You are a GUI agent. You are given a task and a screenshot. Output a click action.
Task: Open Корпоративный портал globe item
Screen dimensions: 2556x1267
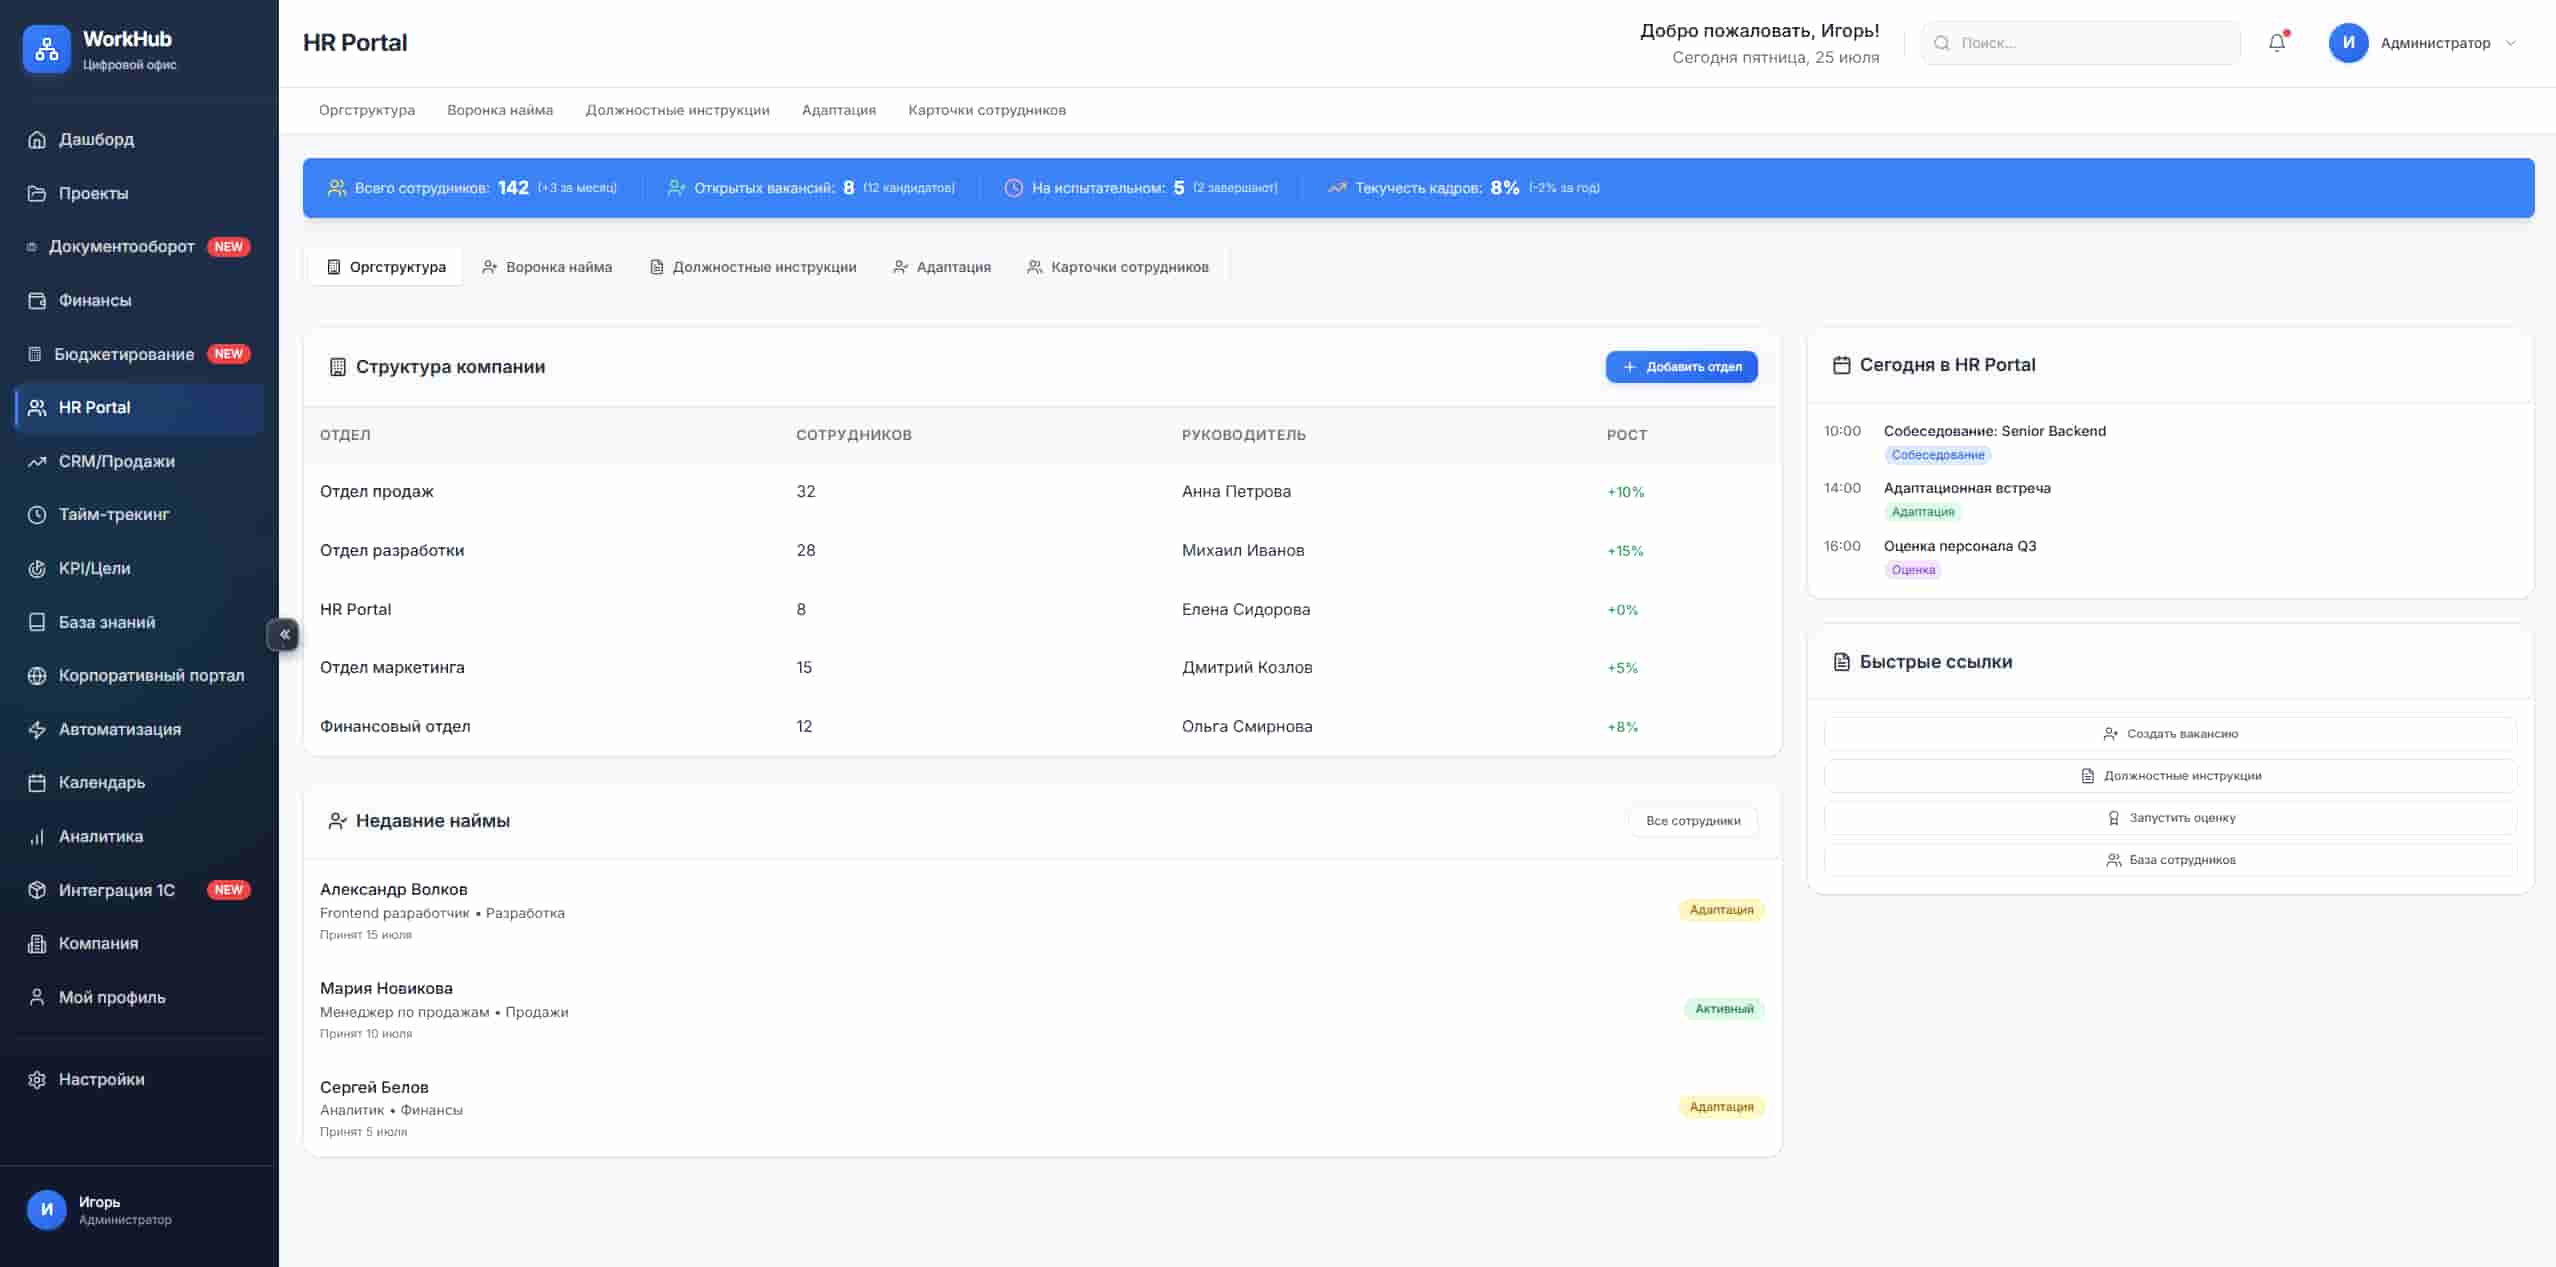coord(150,675)
